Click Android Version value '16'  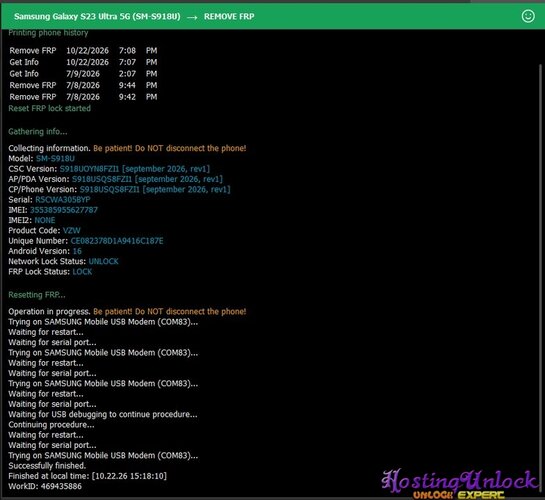[77, 251]
